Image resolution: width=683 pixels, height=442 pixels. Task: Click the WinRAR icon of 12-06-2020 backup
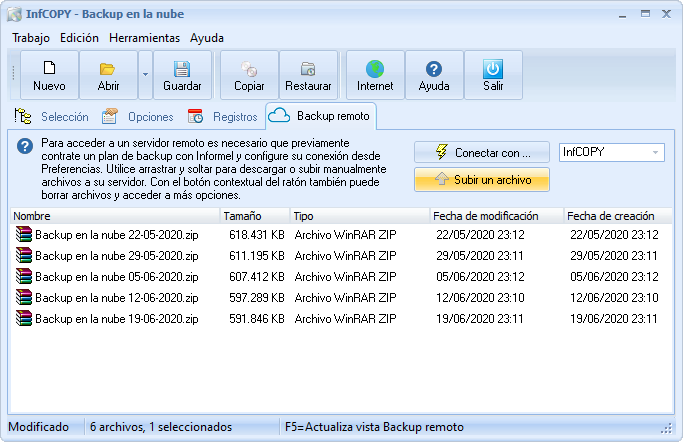[x=24, y=297]
